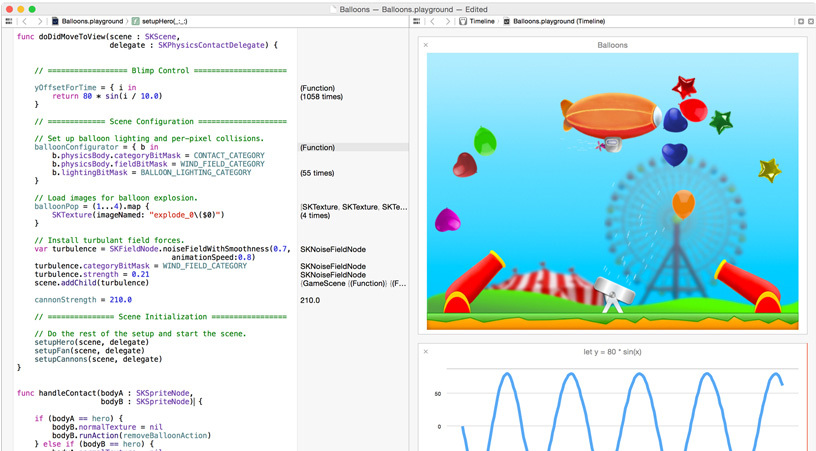The width and height of the screenshot is (816, 451).
Task: Place cursor on 'setupHero(scene, delegate)' call
Action: (x=92, y=342)
